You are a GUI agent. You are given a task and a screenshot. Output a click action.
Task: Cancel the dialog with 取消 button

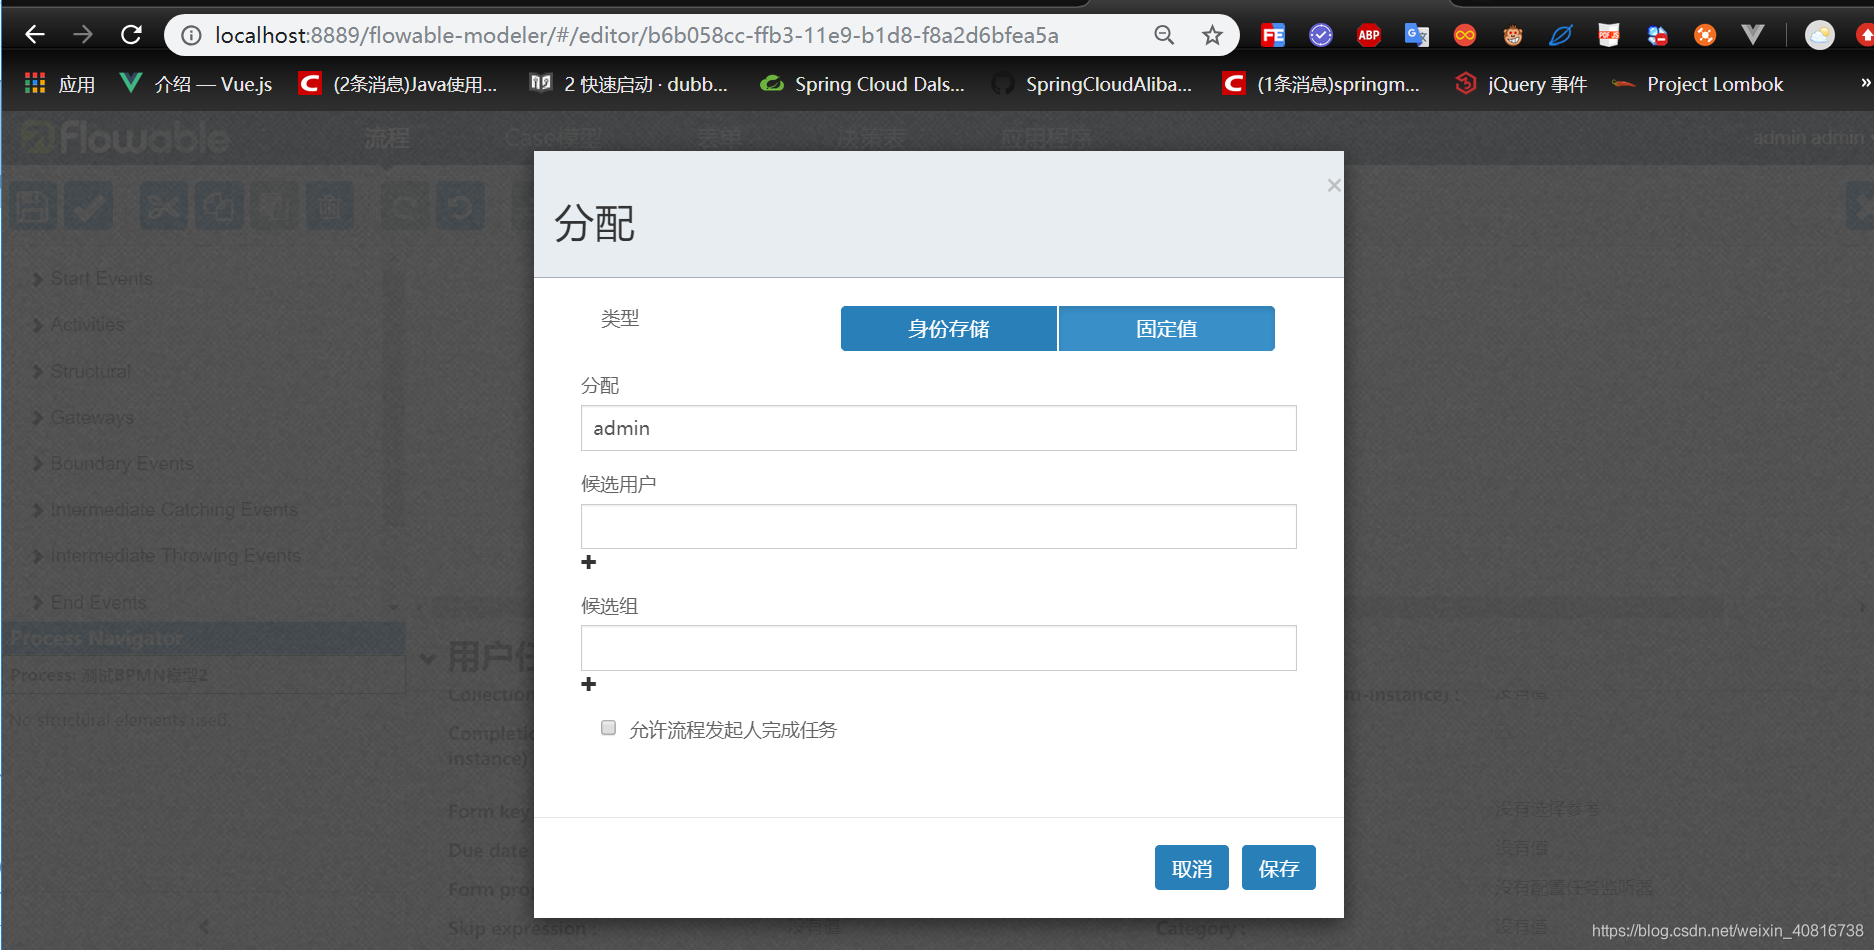[1191, 867]
